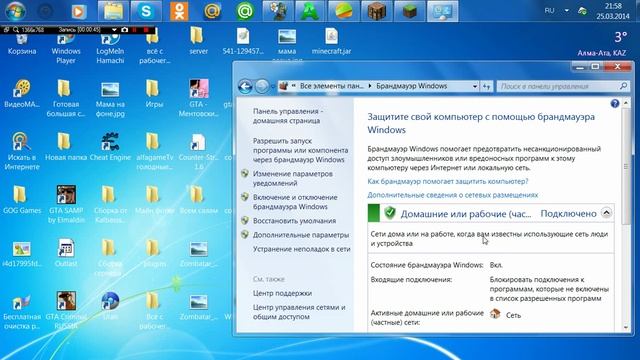Open the orange Odnoklassniki taskbar icon
The image size is (640, 360).
tap(179, 11)
